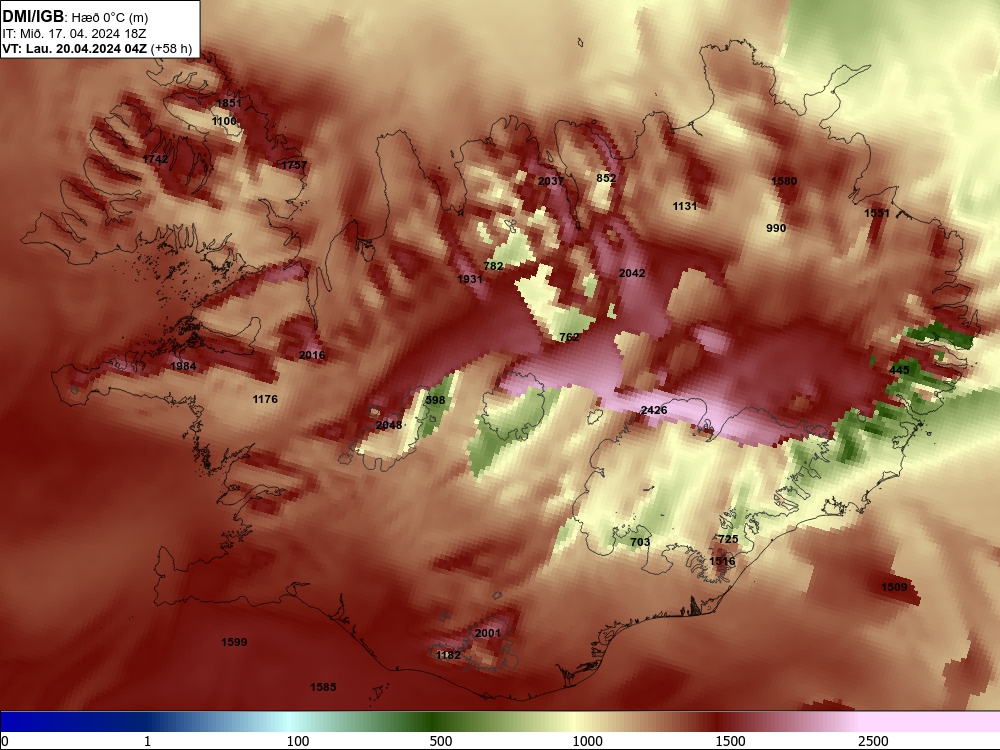Click the IT: Mið. 17. 04. 2024 18Z line
This screenshot has height=750, width=1000.
coord(74,34)
